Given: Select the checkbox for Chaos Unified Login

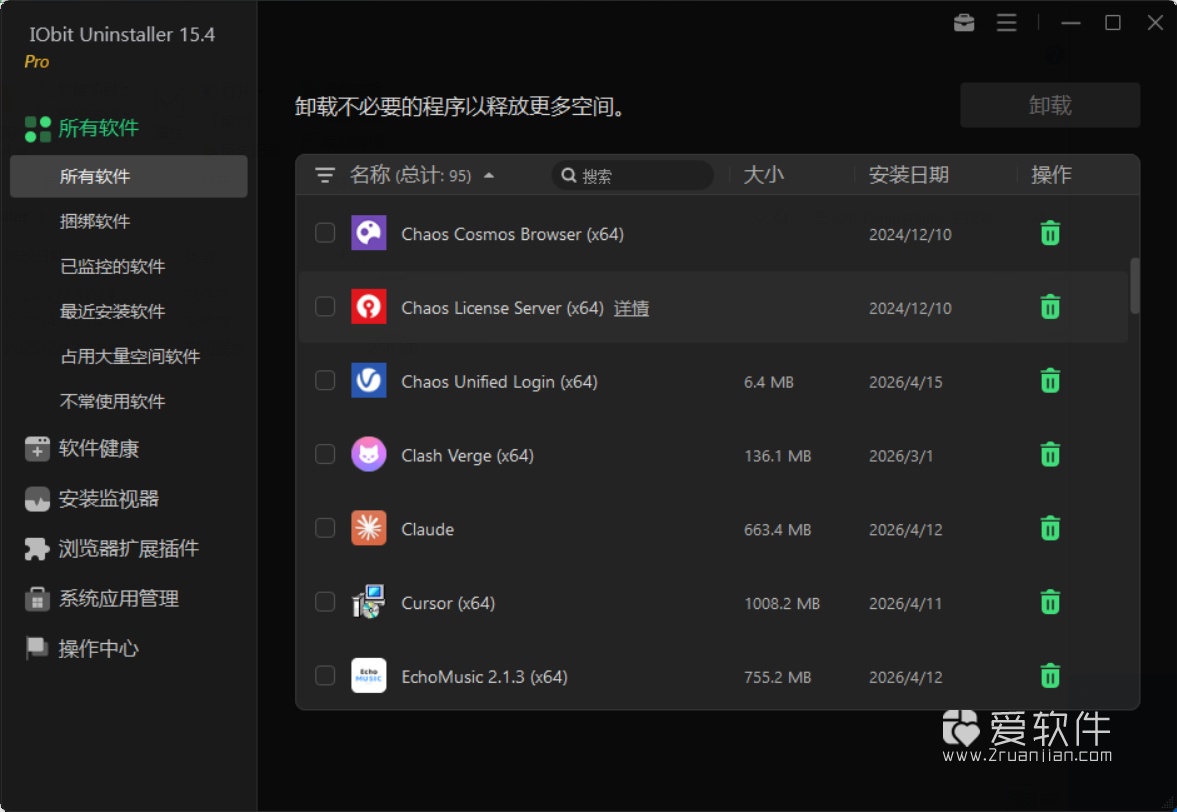Looking at the screenshot, I should click(x=324, y=381).
